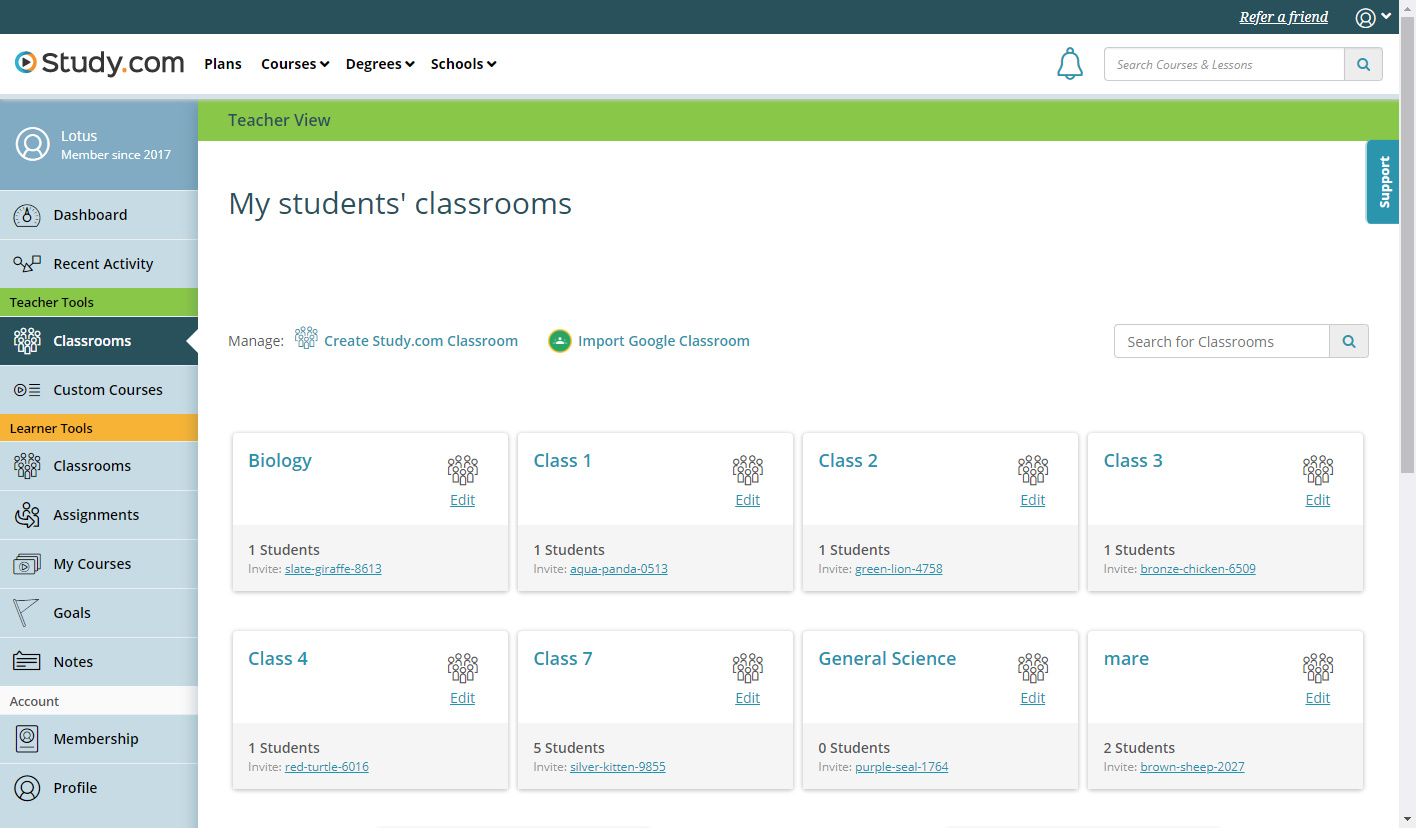Click the Study.com logo

[x=100, y=63]
